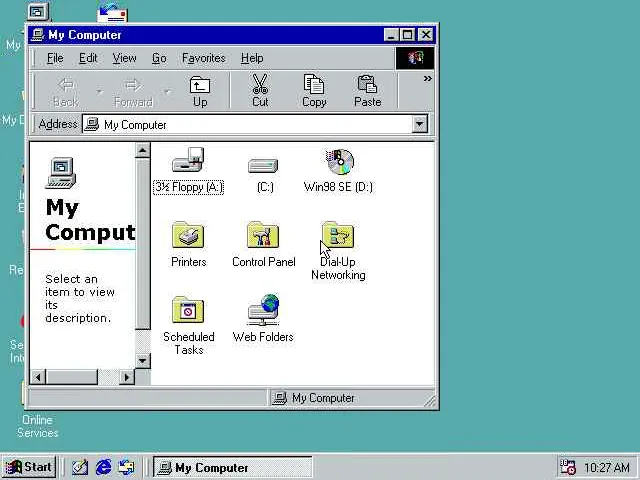Screen dimensions: 640x480
Task: Open the Go menu
Action: tap(159, 58)
